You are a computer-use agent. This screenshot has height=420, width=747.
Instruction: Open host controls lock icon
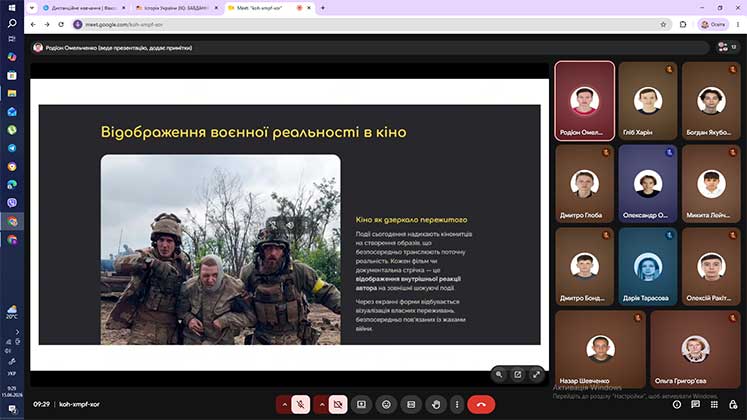click(733, 404)
